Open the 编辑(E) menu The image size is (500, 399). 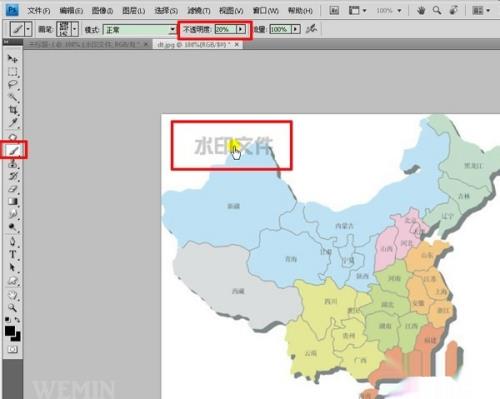(x=71, y=11)
